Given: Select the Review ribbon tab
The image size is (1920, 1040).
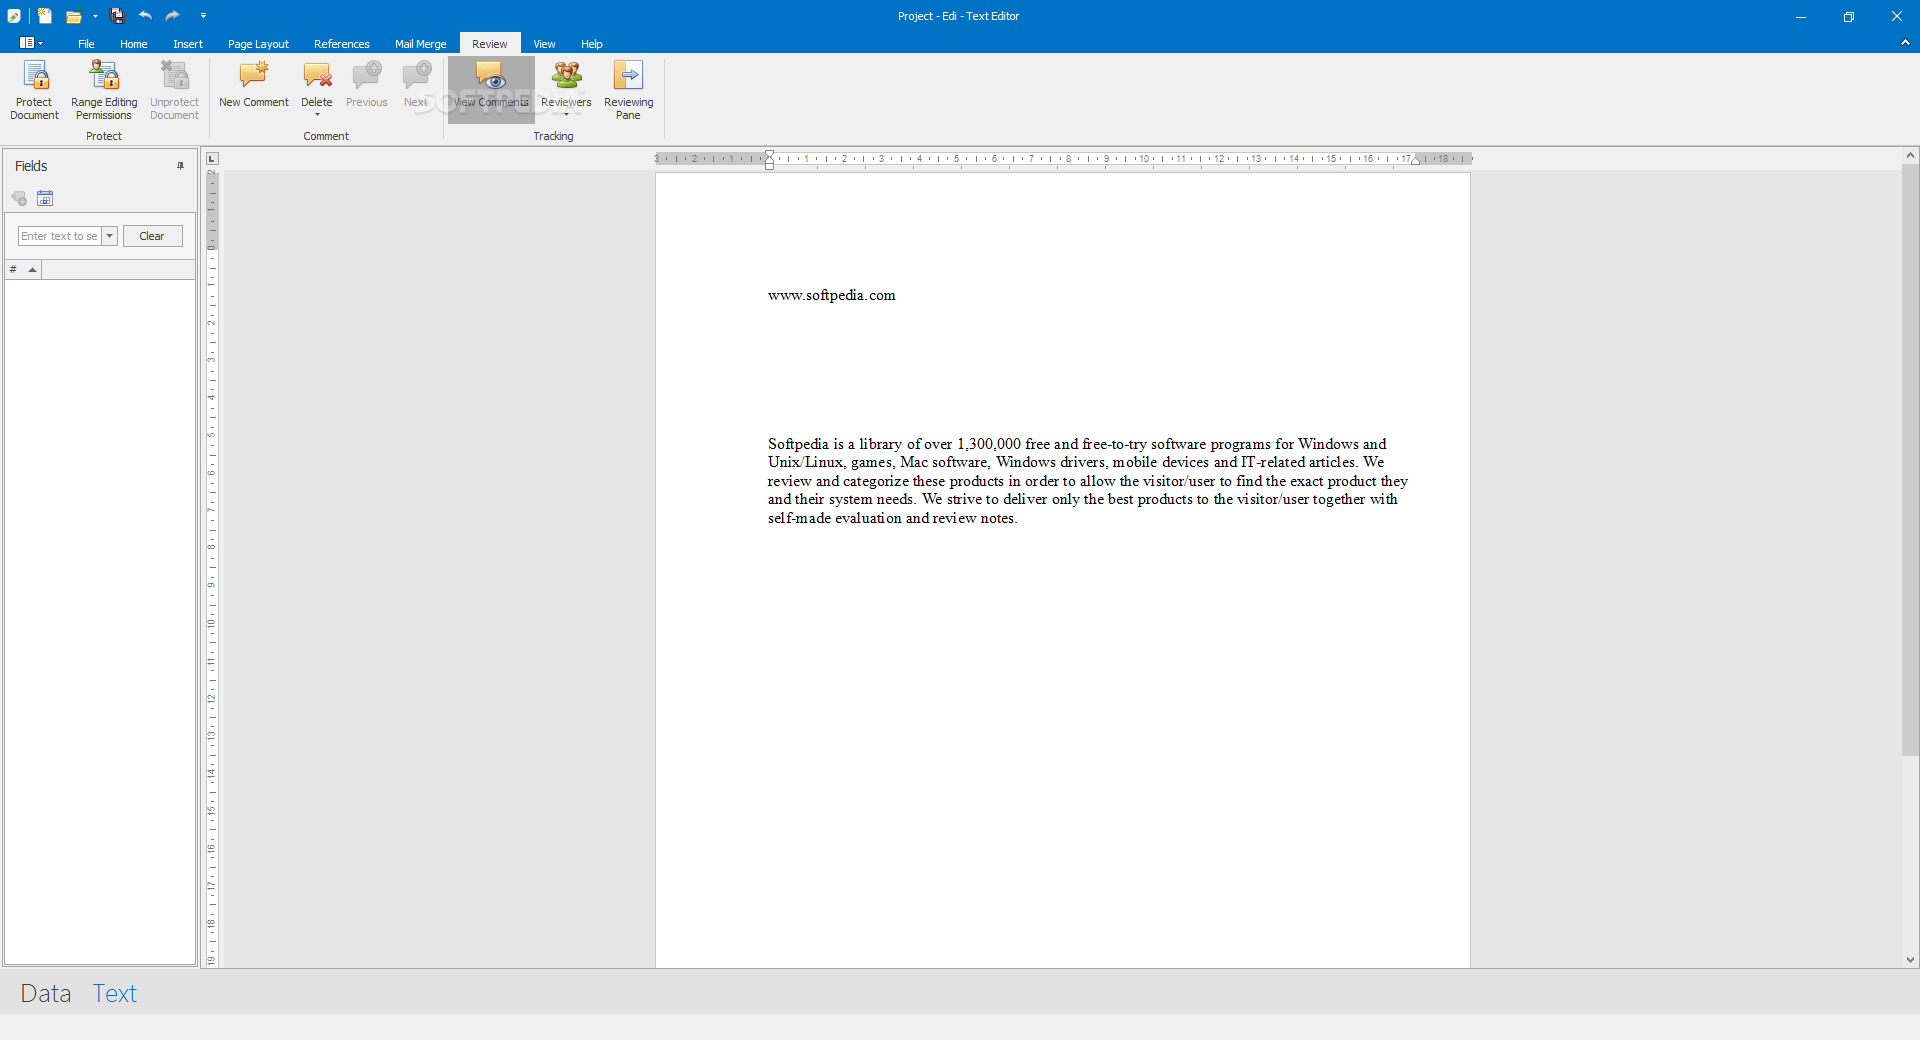Looking at the screenshot, I should coord(489,44).
